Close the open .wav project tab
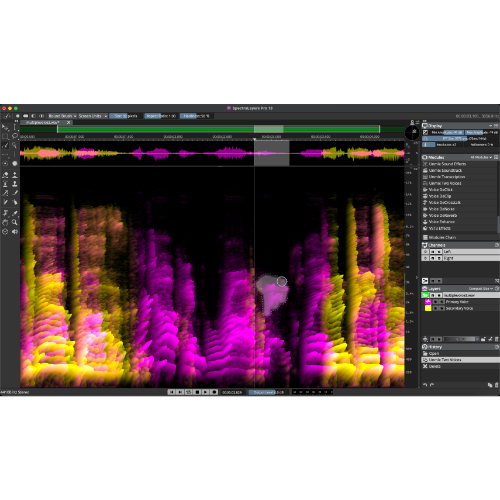 pos(68,122)
